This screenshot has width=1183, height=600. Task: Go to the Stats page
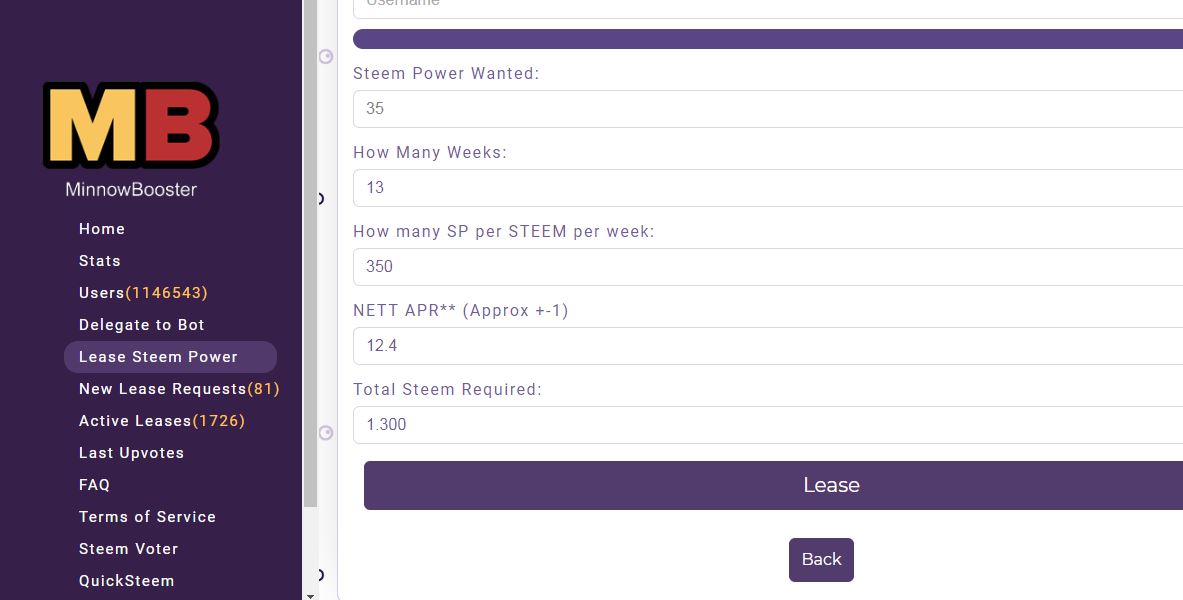[x=100, y=260]
